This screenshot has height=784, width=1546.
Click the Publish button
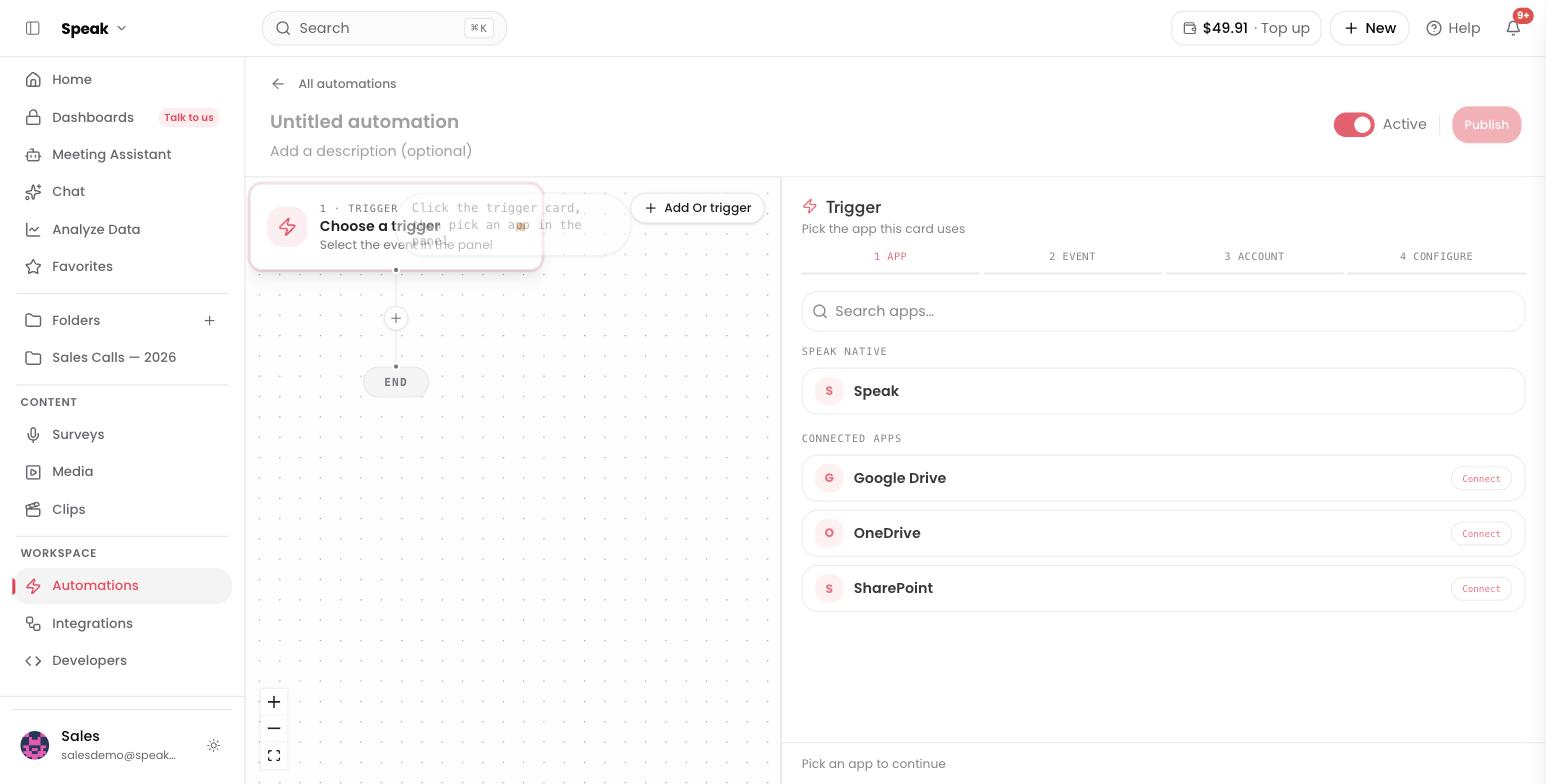tap(1486, 124)
